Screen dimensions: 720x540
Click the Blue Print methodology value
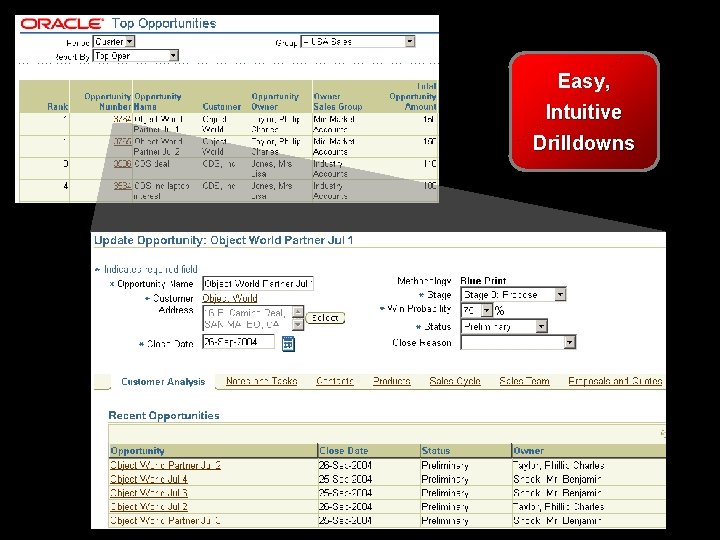pyautogui.click(x=483, y=281)
